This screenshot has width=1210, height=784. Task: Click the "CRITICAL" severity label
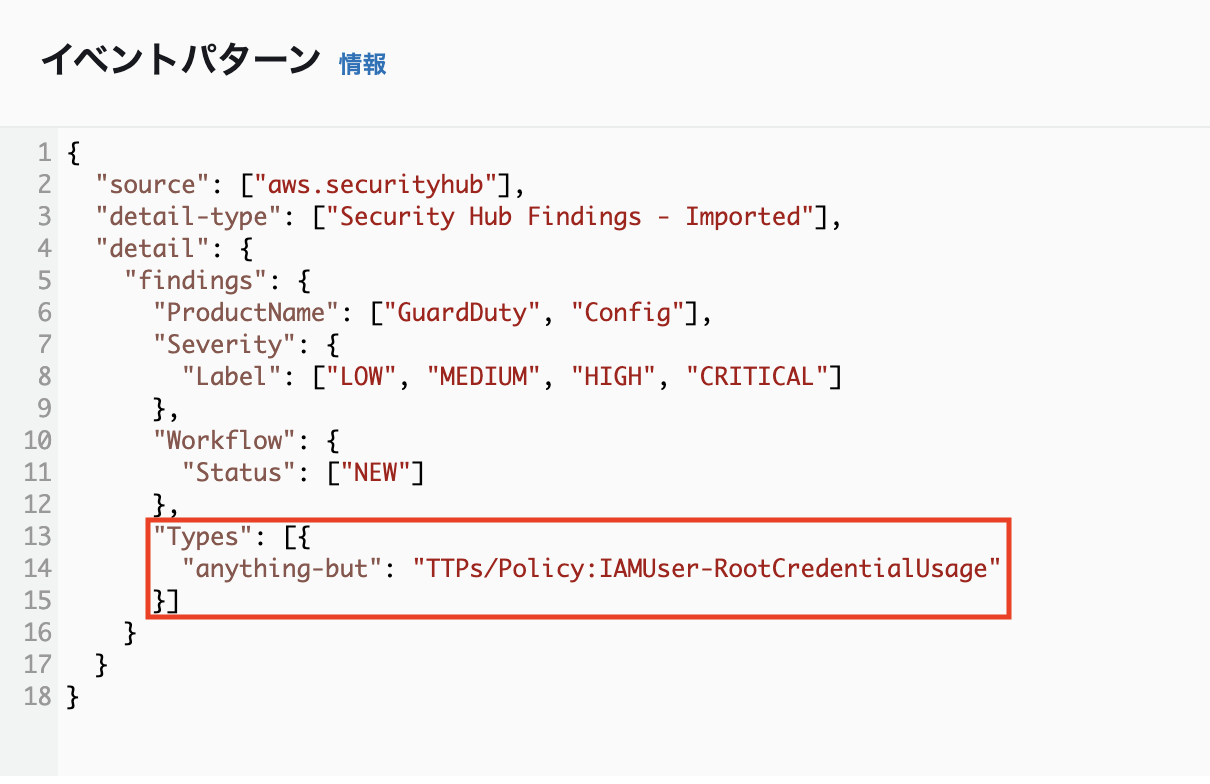coord(756,377)
